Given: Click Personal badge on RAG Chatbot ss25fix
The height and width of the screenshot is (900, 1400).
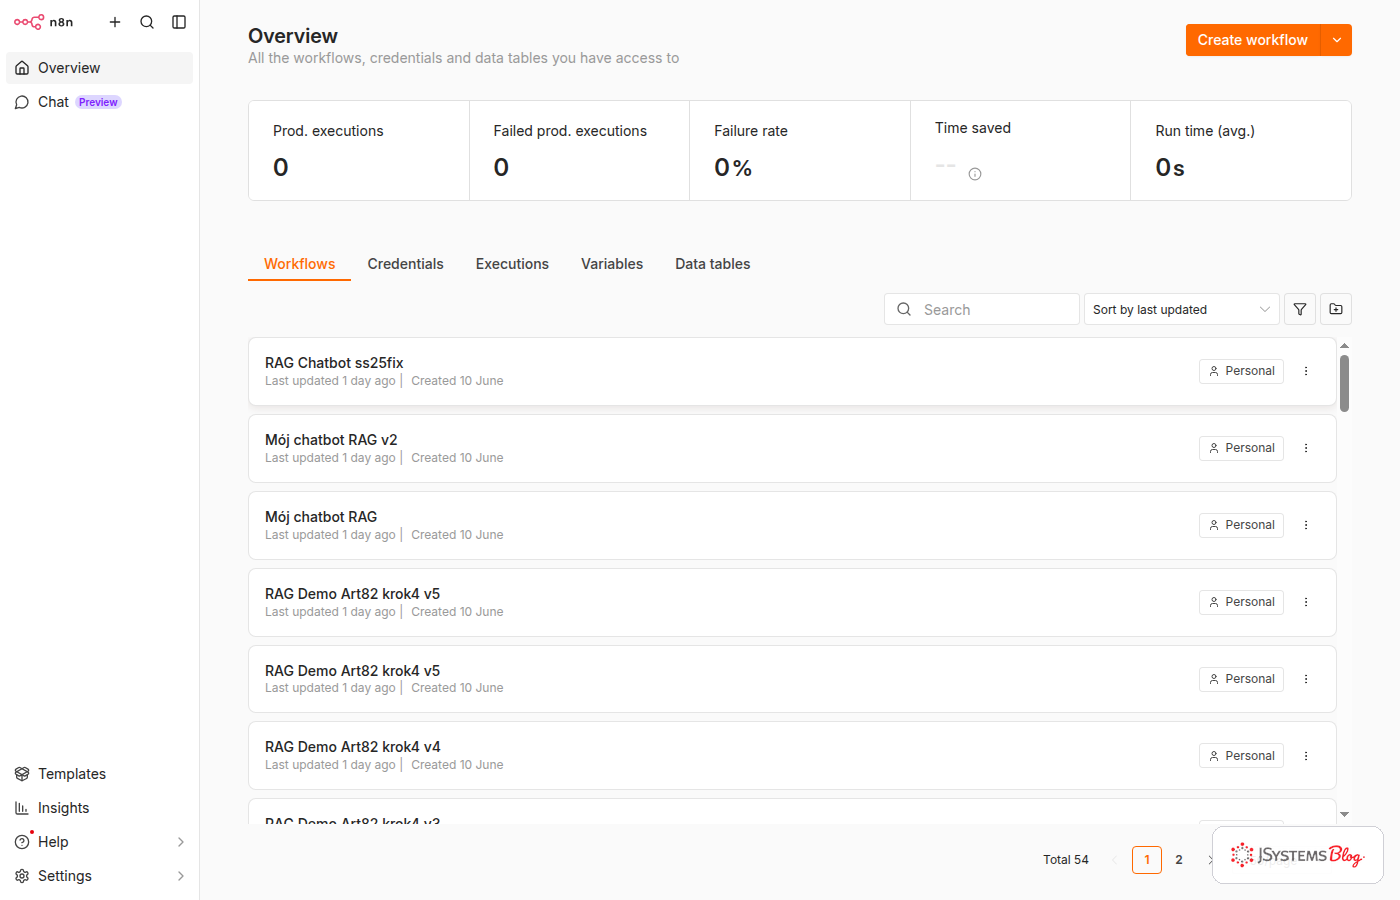Looking at the screenshot, I should (1241, 371).
